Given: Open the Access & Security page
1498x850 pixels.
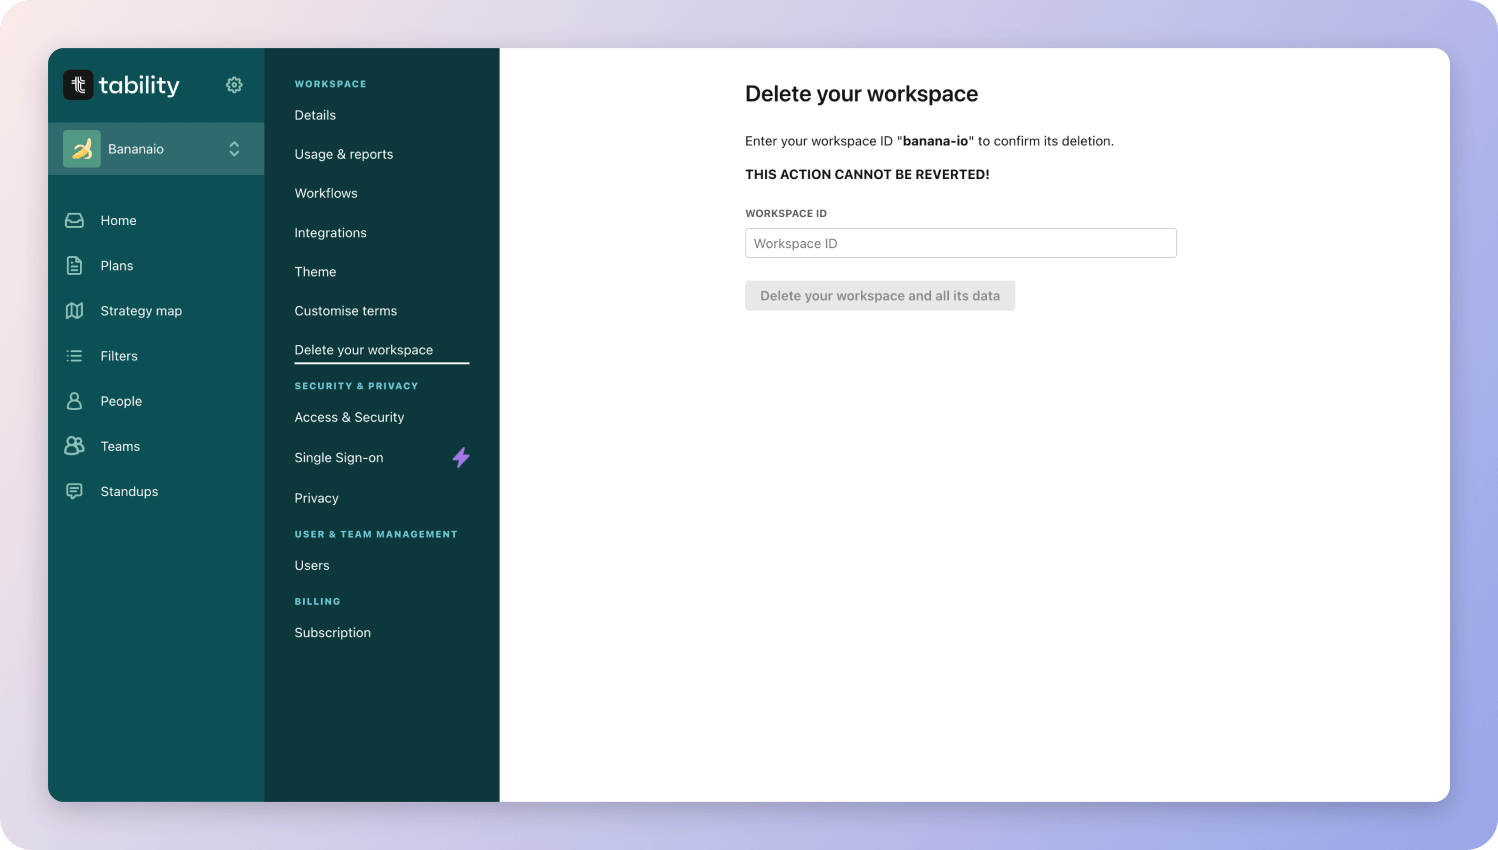Looking at the screenshot, I should tap(349, 417).
